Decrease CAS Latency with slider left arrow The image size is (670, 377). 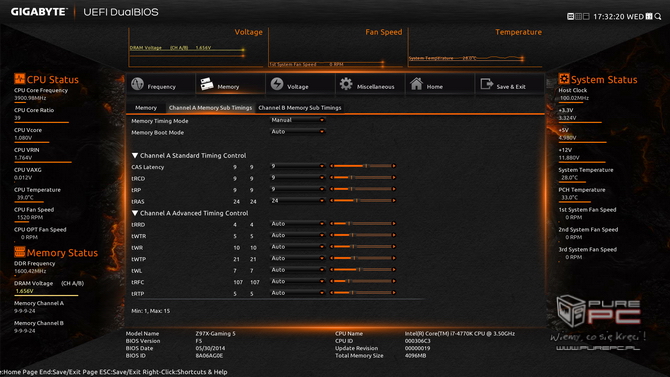[332, 166]
